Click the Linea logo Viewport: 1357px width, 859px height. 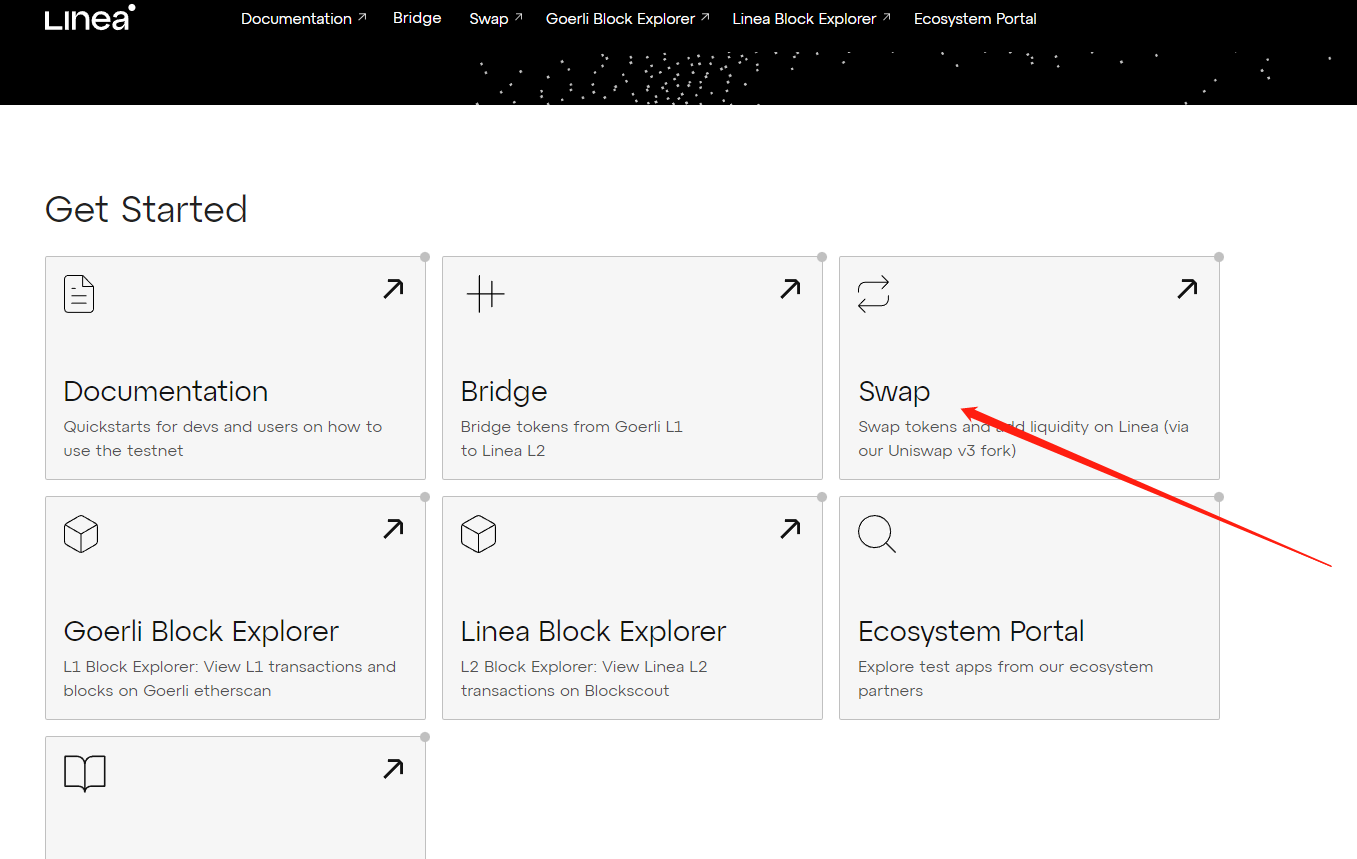coord(90,17)
